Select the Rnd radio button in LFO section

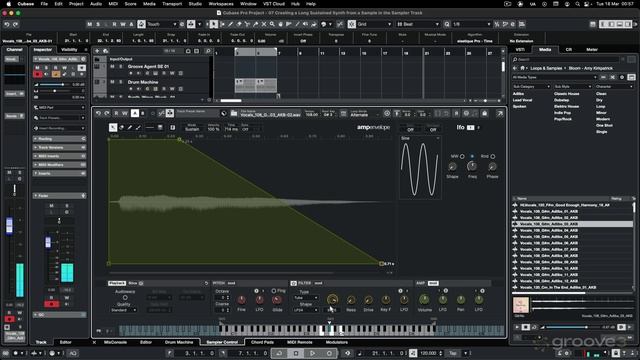(493, 156)
